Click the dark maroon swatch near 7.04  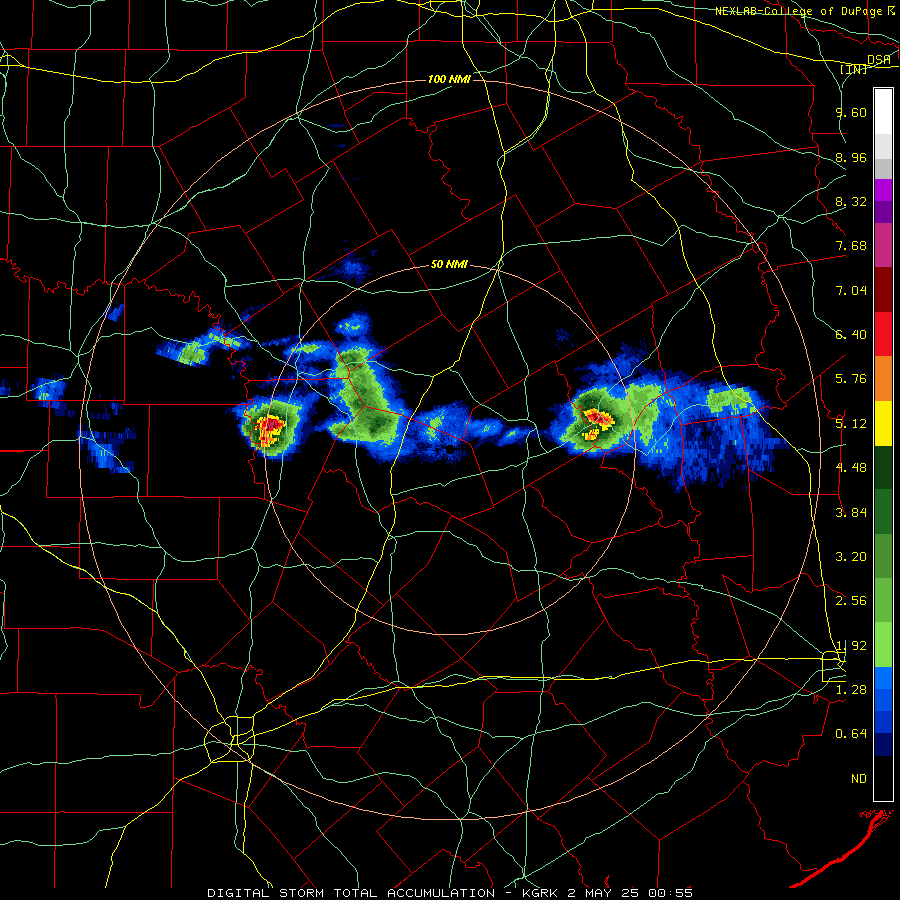coord(883,290)
